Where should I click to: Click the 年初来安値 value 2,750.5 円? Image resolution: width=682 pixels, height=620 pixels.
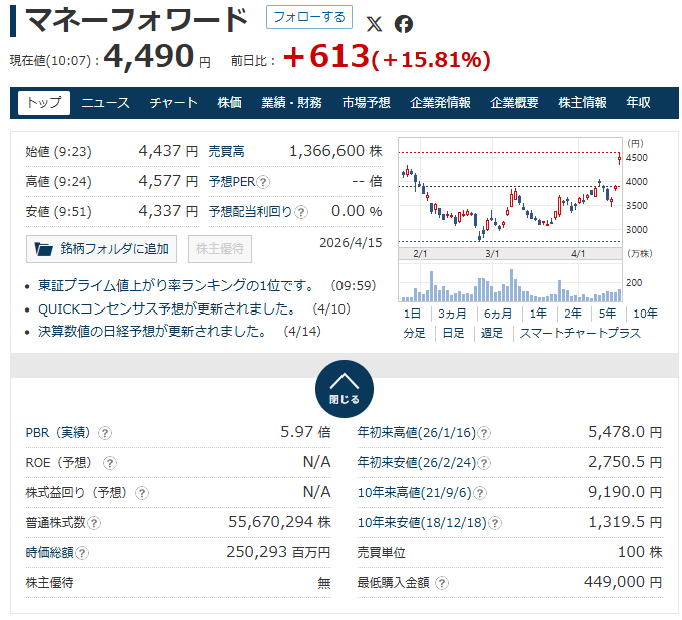[625, 462]
